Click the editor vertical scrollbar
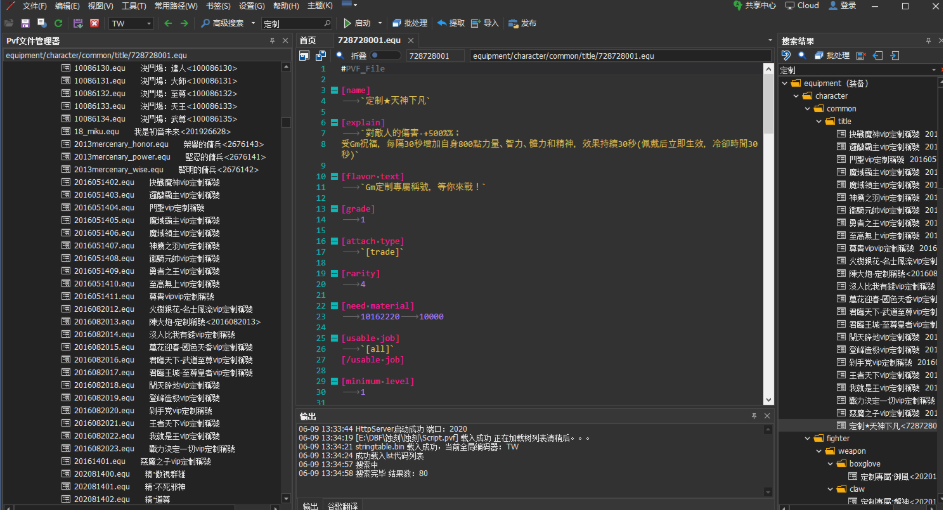 (x=769, y=234)
